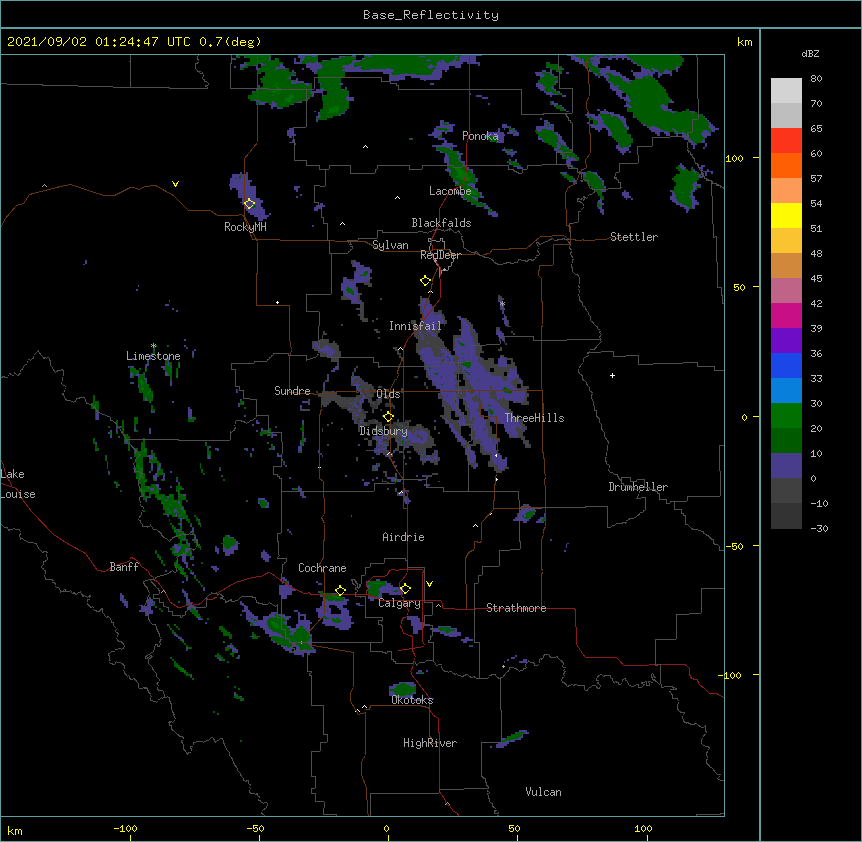Click the magenta swatch beside 42 dBZ
The height and width of the screenshot is (842, 862).
[786, 315]
